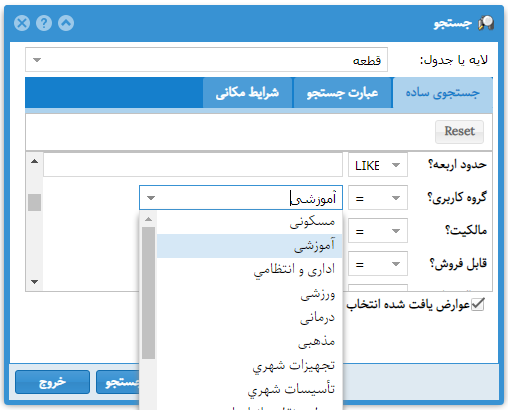The image size is (508, 410).
Task: Open the لایه یا جدول dropdown showing قطعه
Action: pos(206,60)
